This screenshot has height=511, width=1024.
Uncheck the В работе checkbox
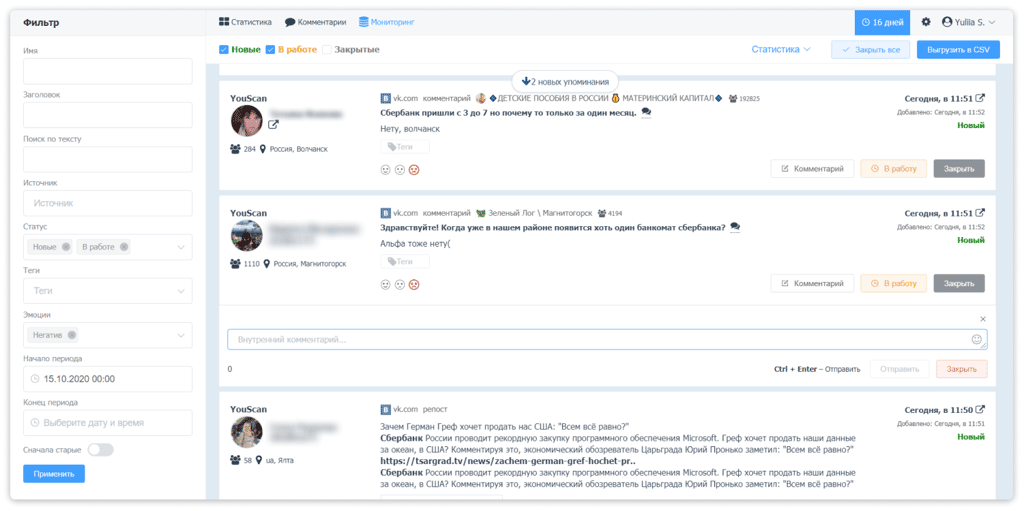pos(270,50)
